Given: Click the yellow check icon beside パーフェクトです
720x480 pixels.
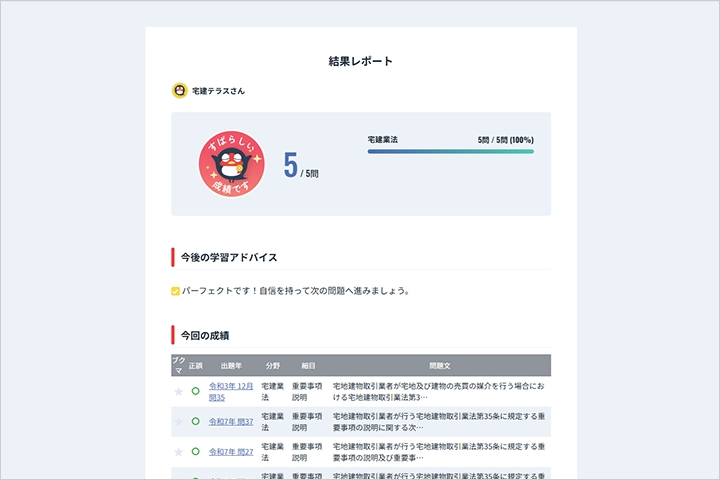Looking at the screenshot, I should (175, 291).
